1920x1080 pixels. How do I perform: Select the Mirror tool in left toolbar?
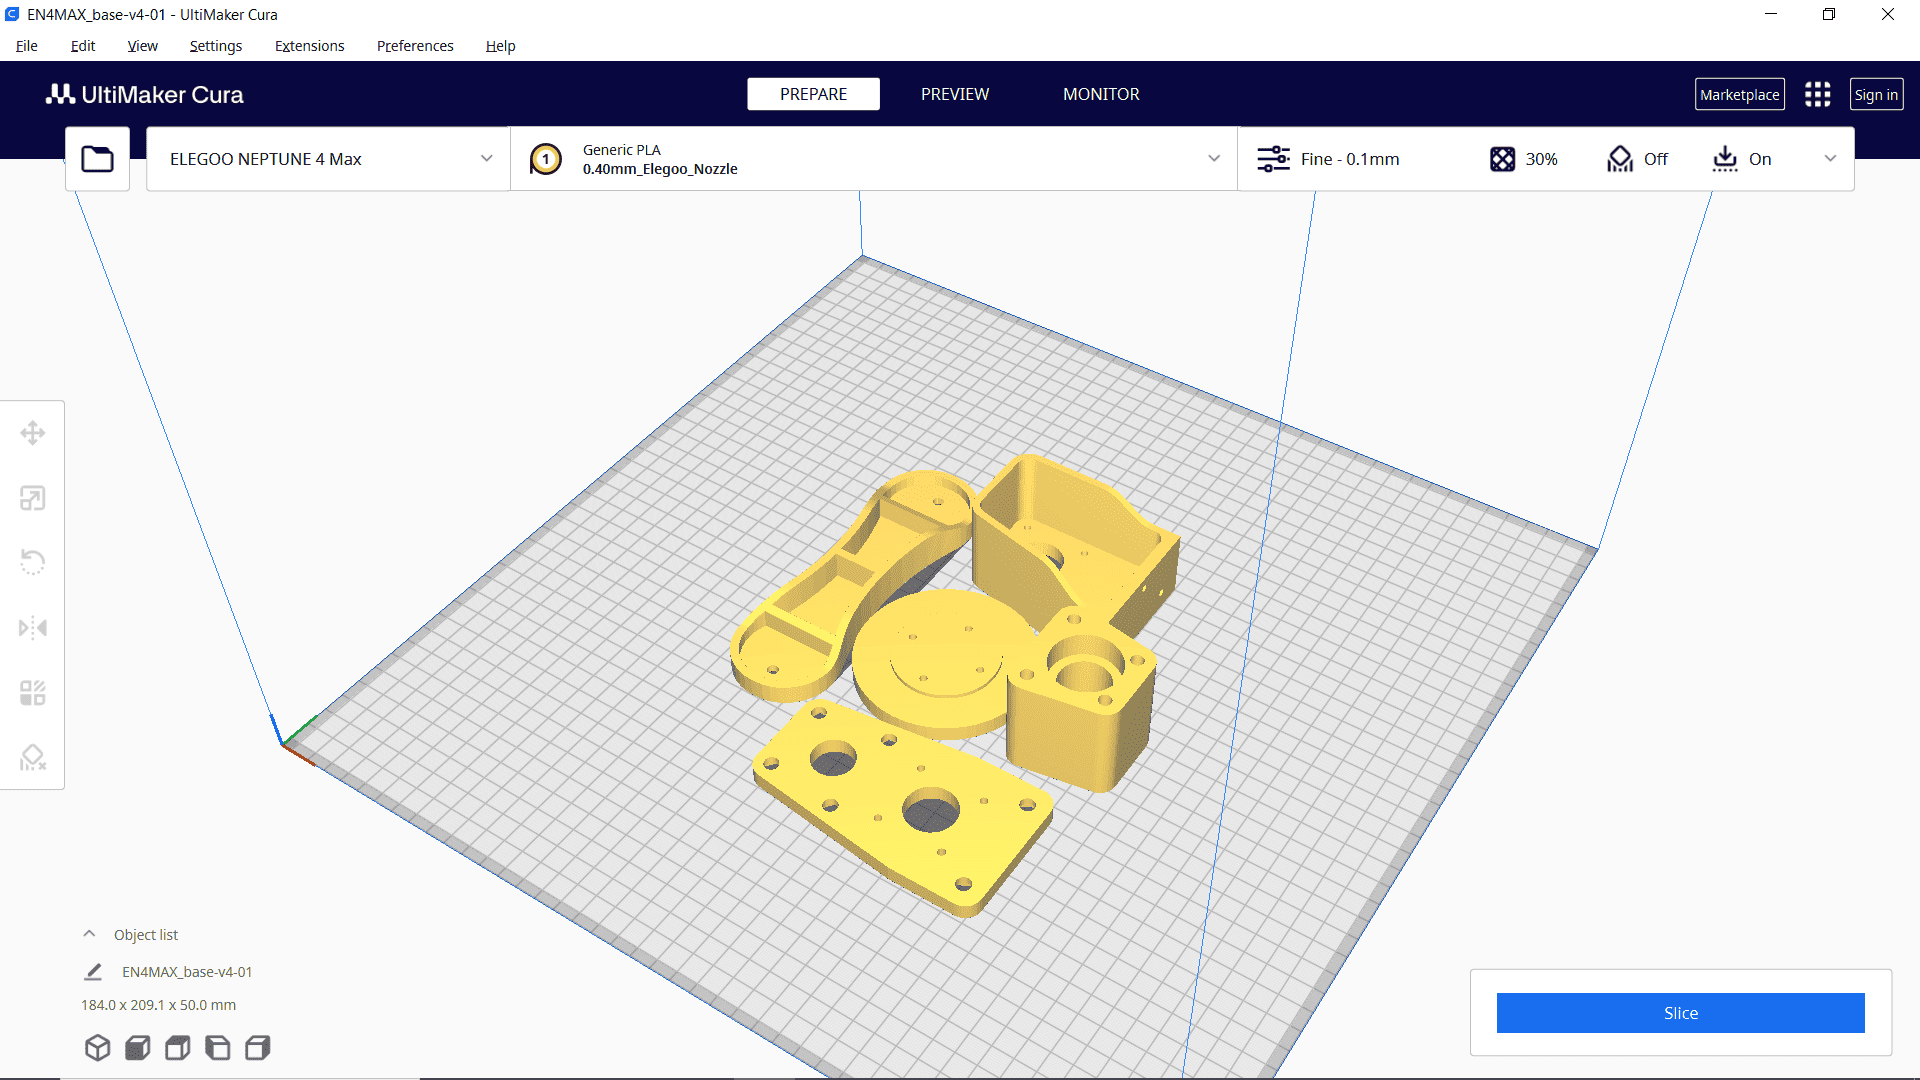(32, 628)
